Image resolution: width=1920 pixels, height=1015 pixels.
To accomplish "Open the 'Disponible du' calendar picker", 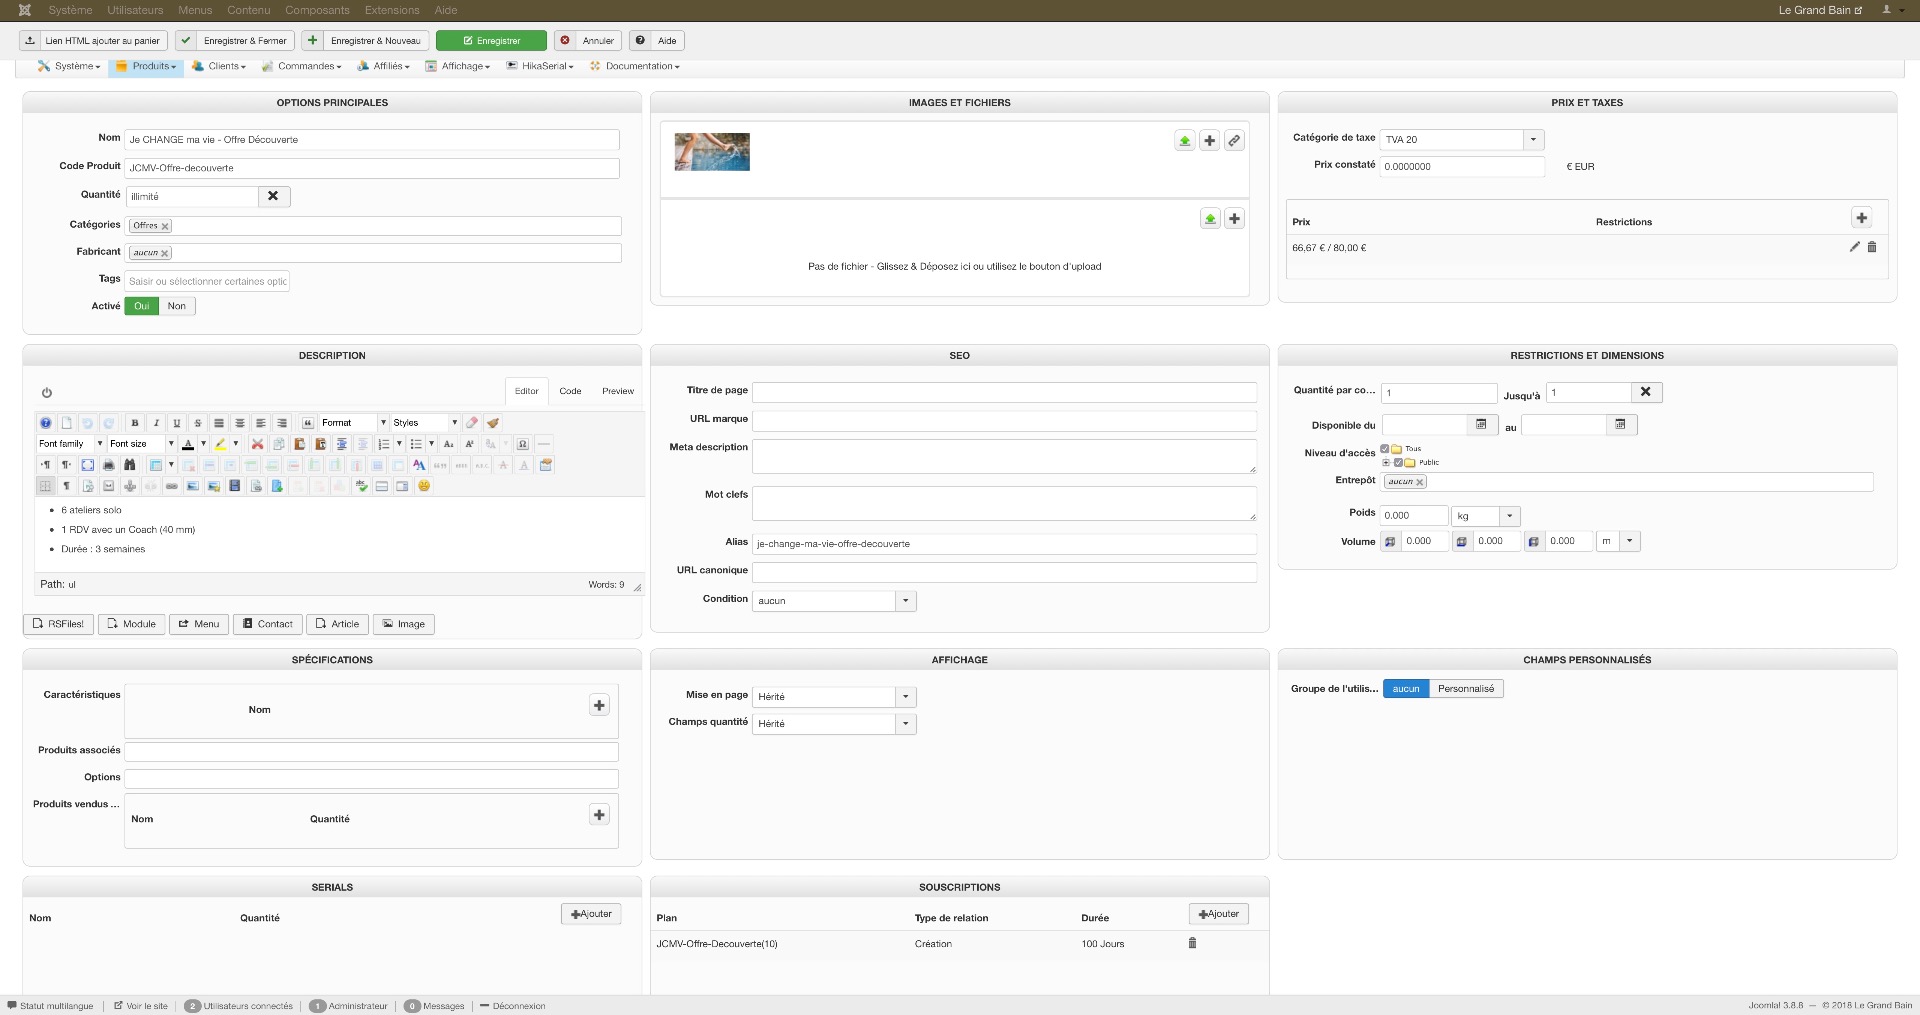I will tap(1481, 425).
